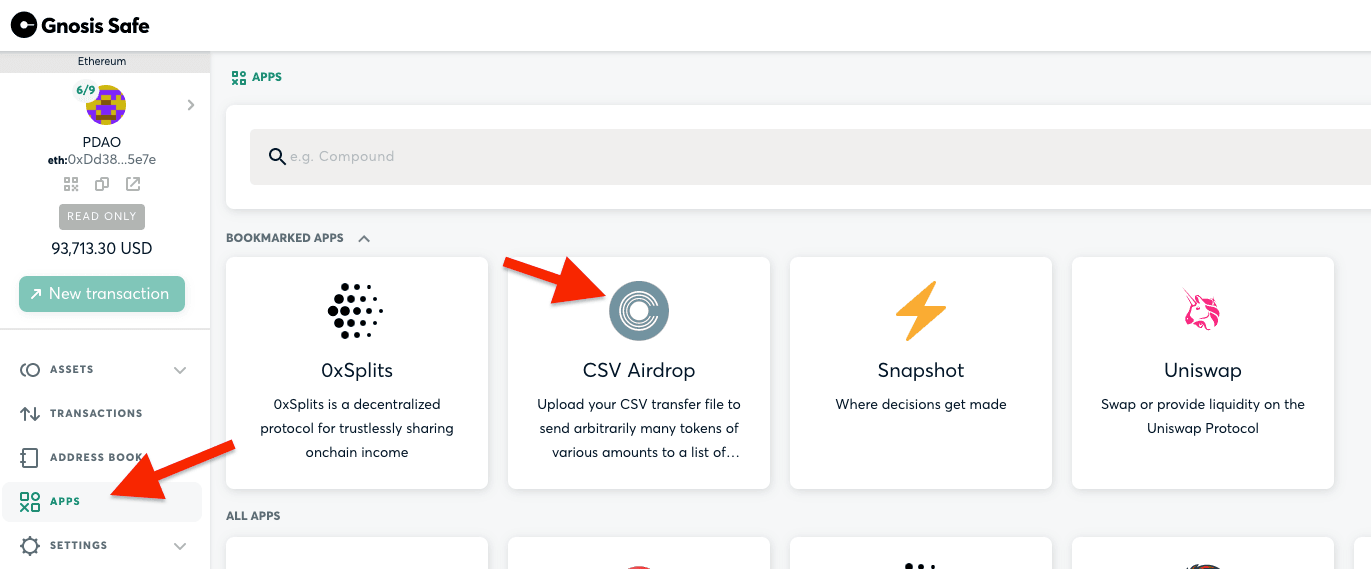
Task: Click the Gnosis Safe logo
Action: coord(80,25)
